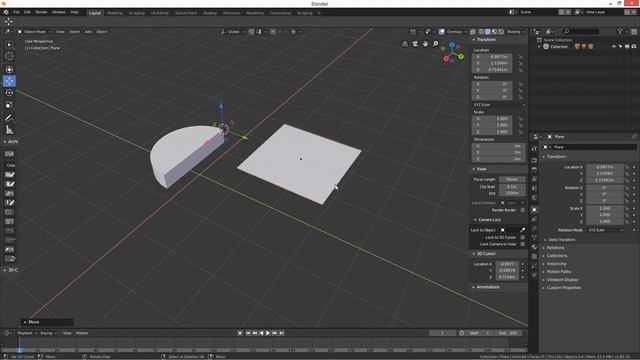The width and height of the screenshot is (640, 360).
Task: Switch to wireframe viewport shading mode
Action: point(481,31)
